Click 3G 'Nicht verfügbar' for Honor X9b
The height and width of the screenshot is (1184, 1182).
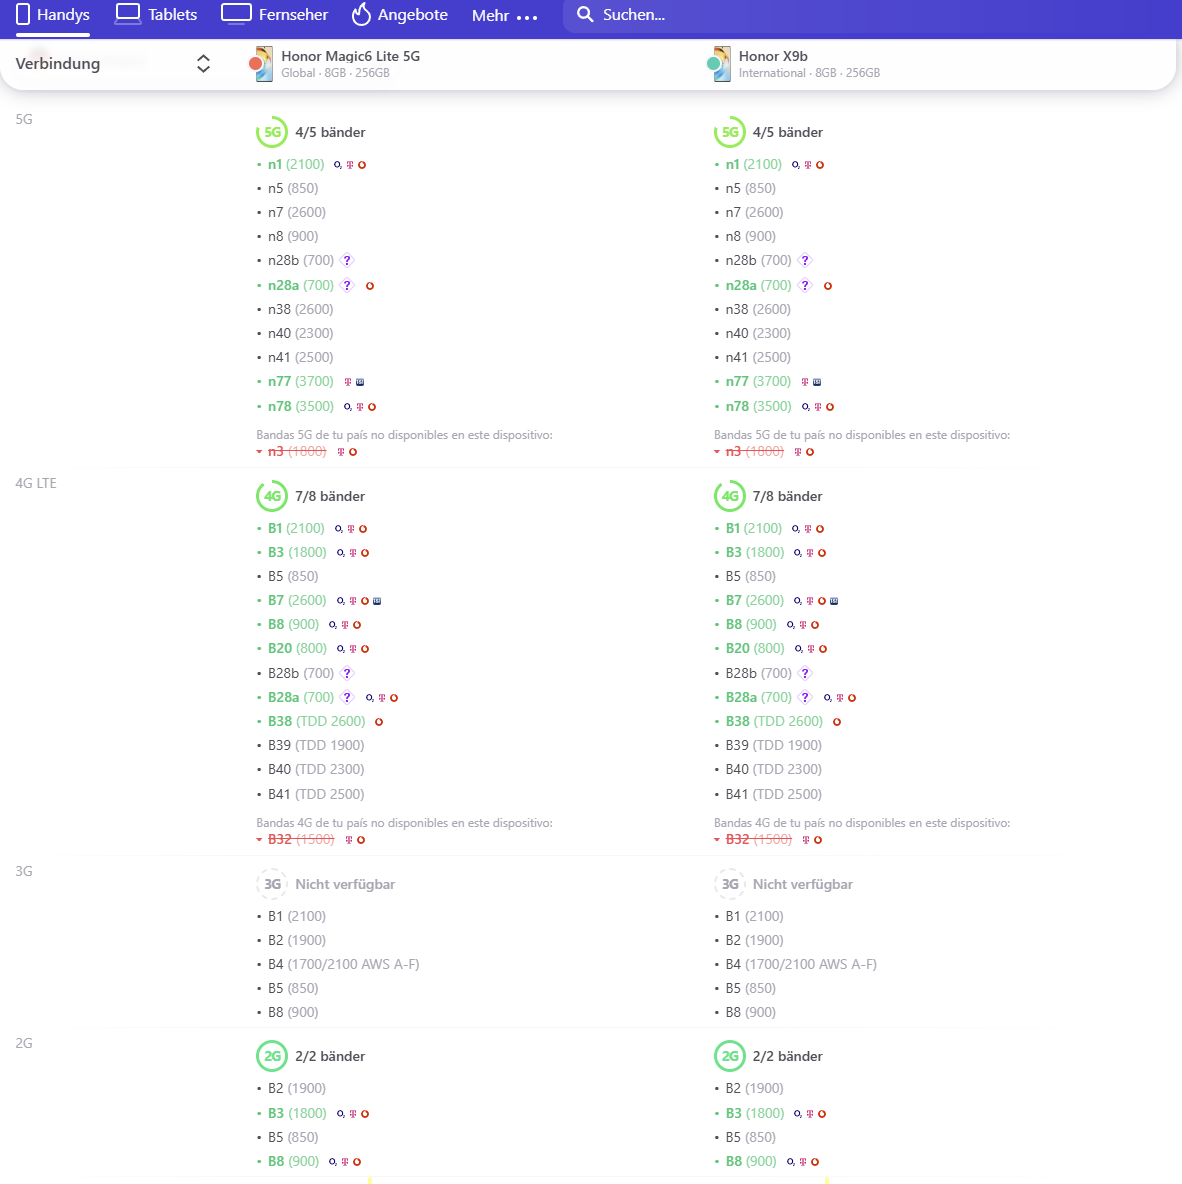[802, 884]
